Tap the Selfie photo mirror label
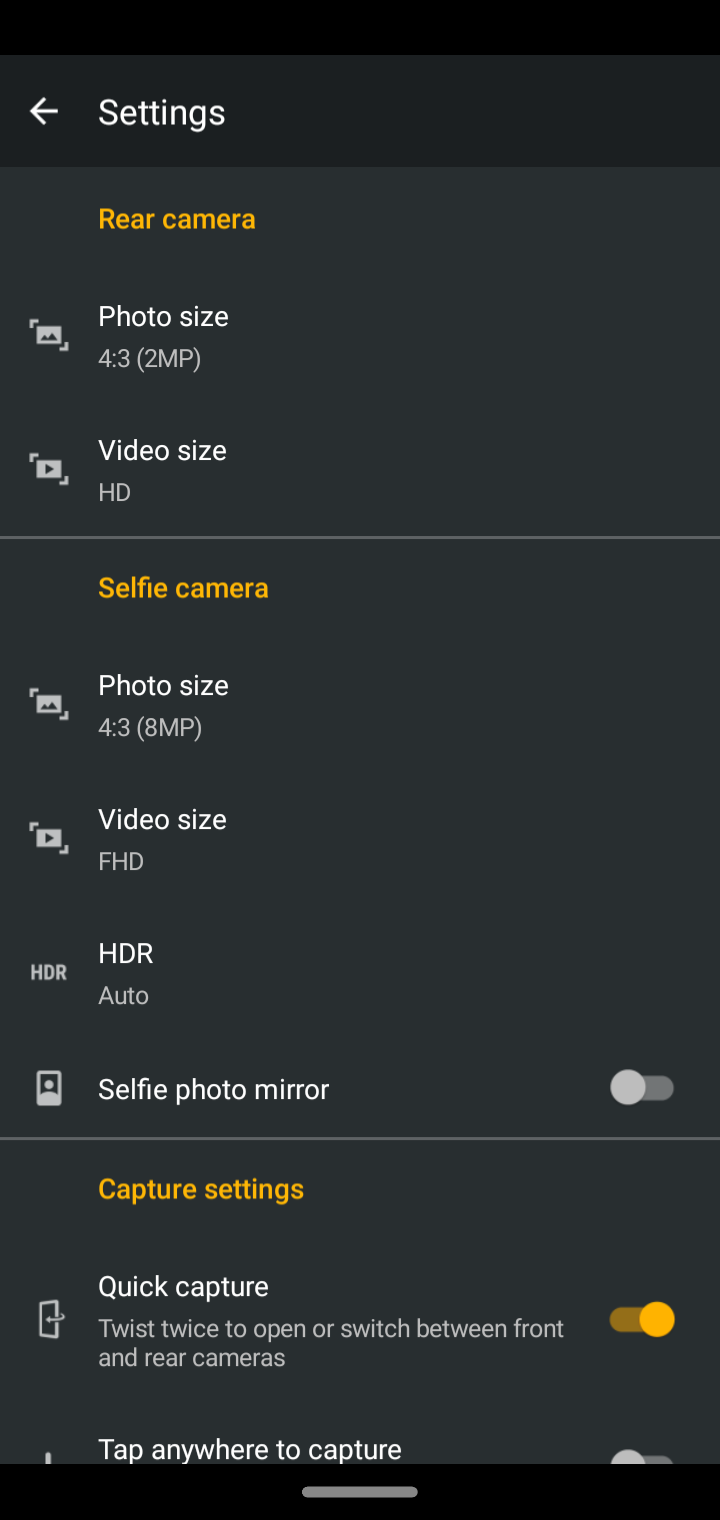This screenshot has height=1520, width=720. pos(213,1089)
